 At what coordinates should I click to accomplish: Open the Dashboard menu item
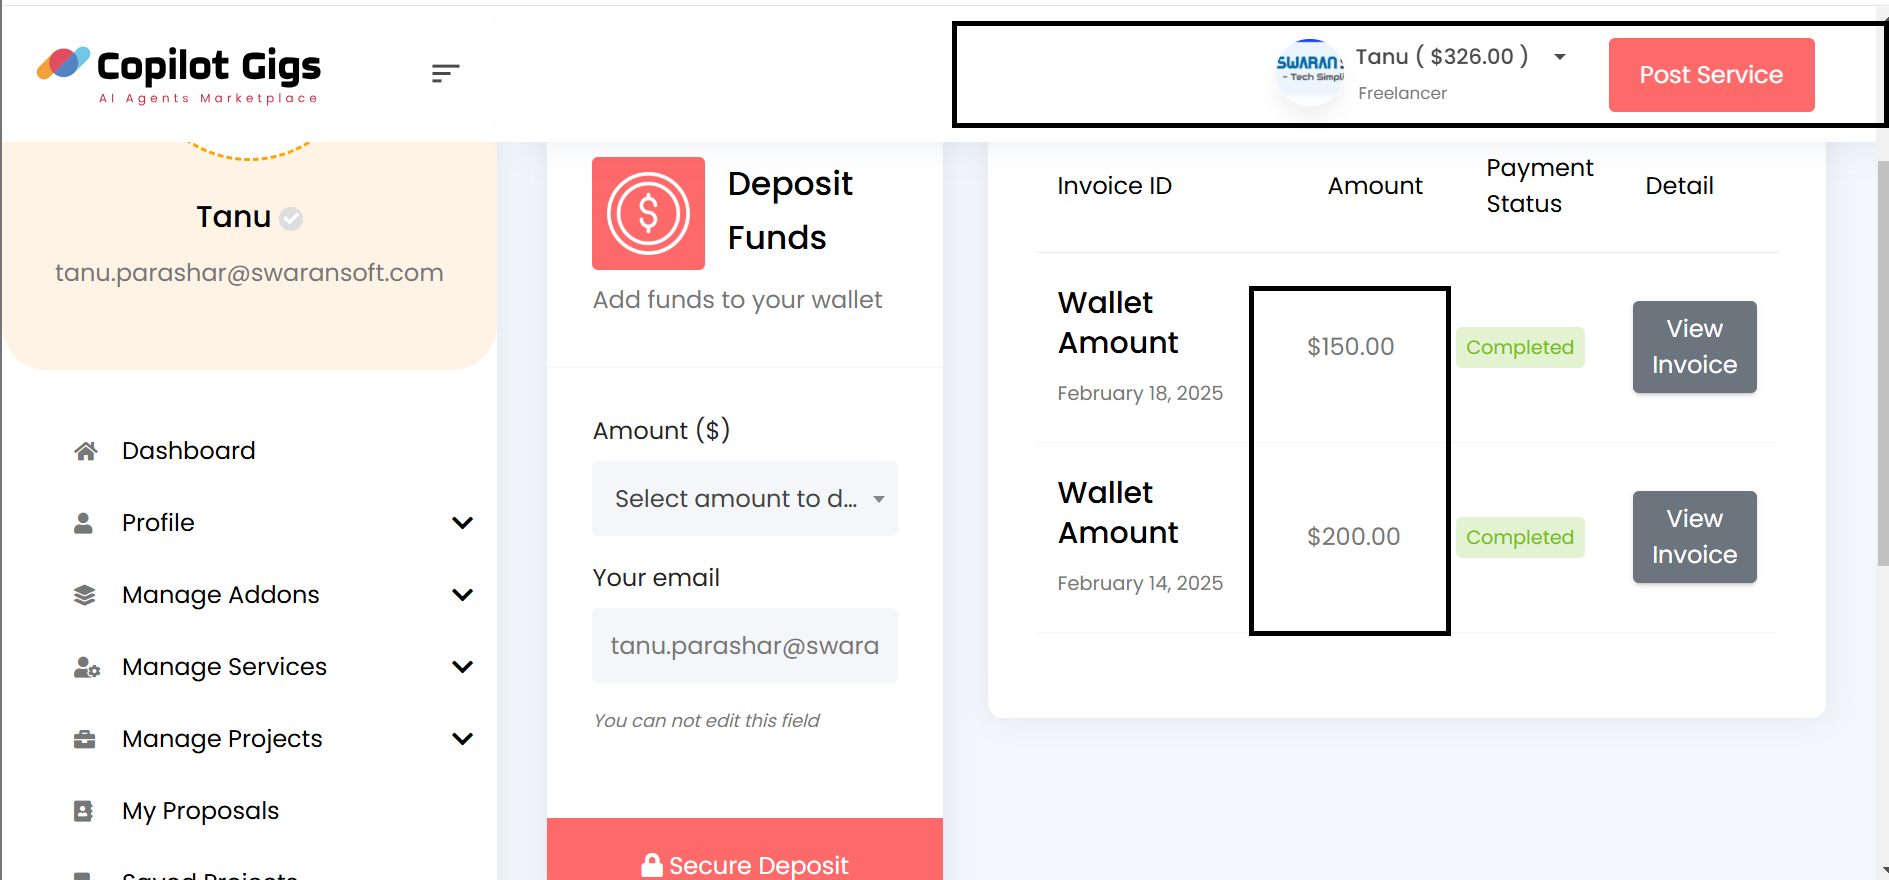[x=188, y=451]
